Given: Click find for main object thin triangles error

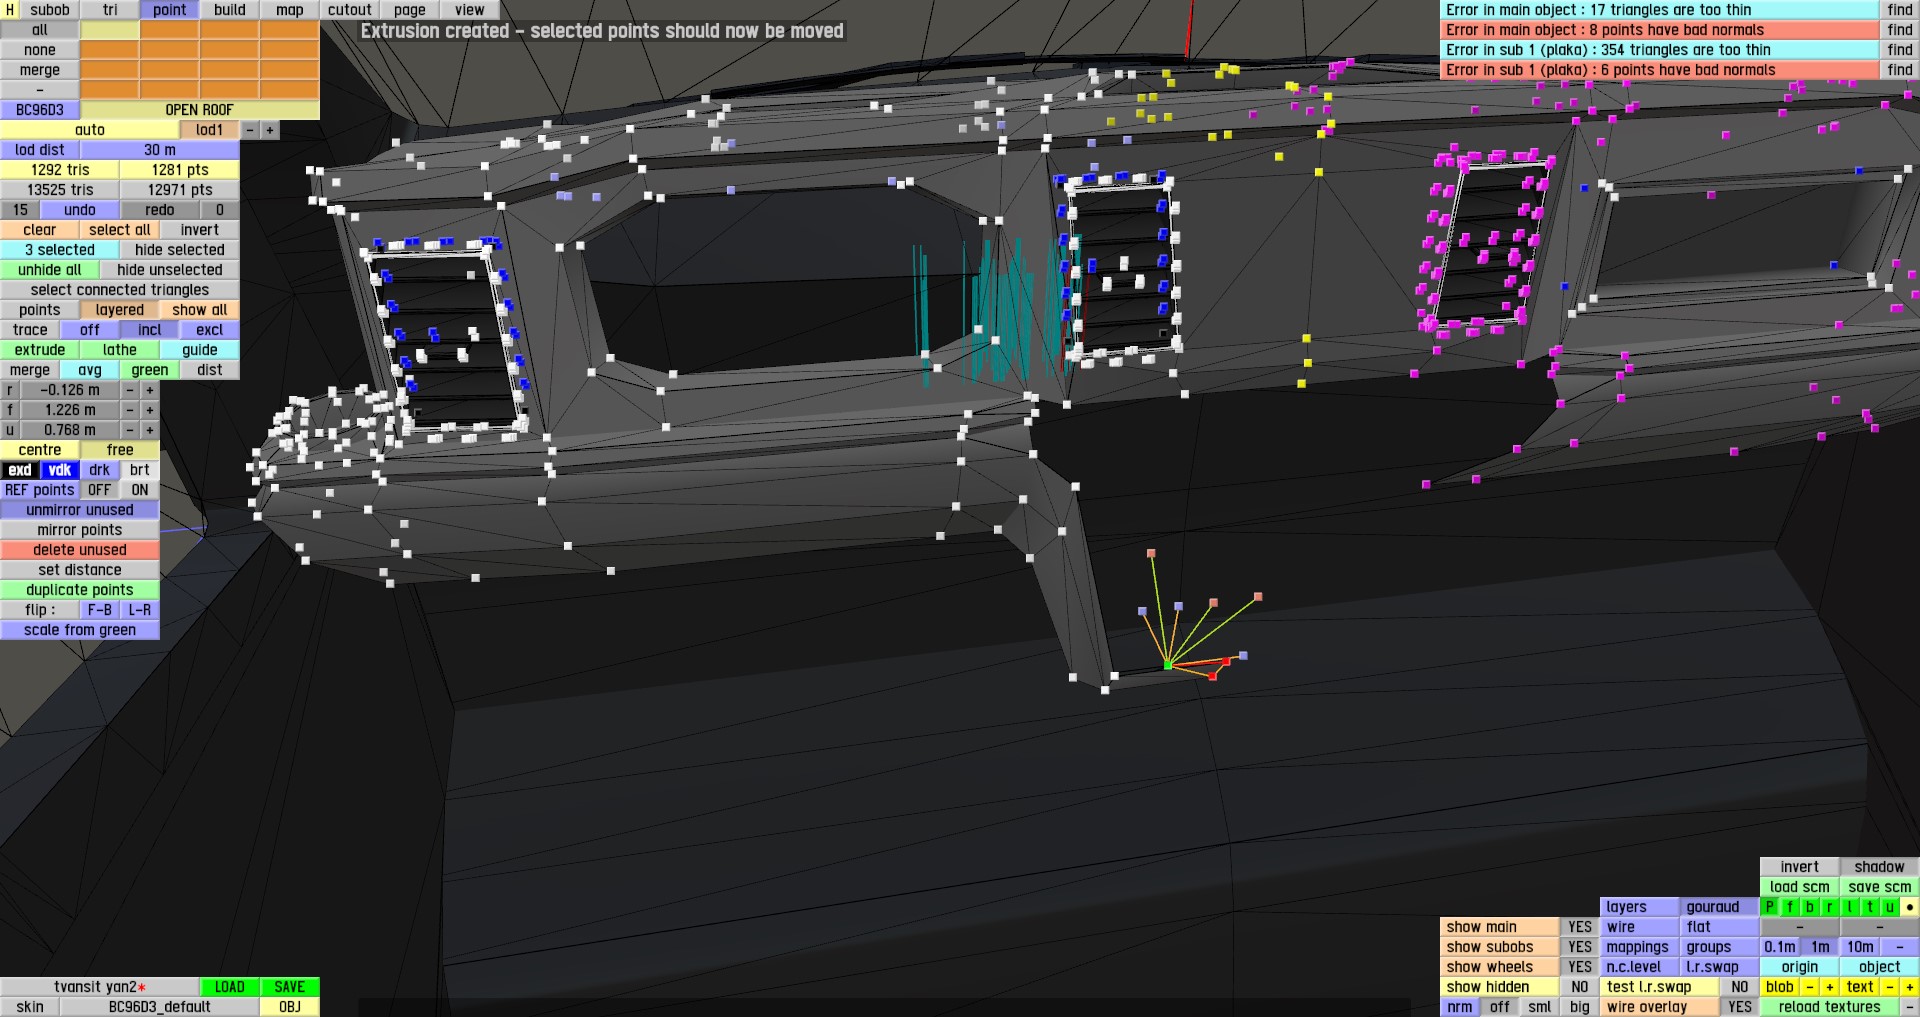Looking at the screenshot, I should 1900,10.
